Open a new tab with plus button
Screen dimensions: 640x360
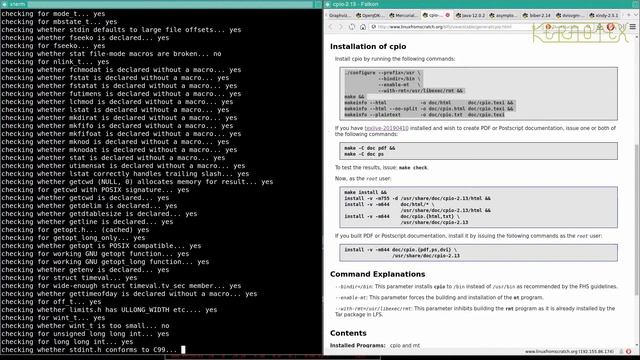[629, 15]
